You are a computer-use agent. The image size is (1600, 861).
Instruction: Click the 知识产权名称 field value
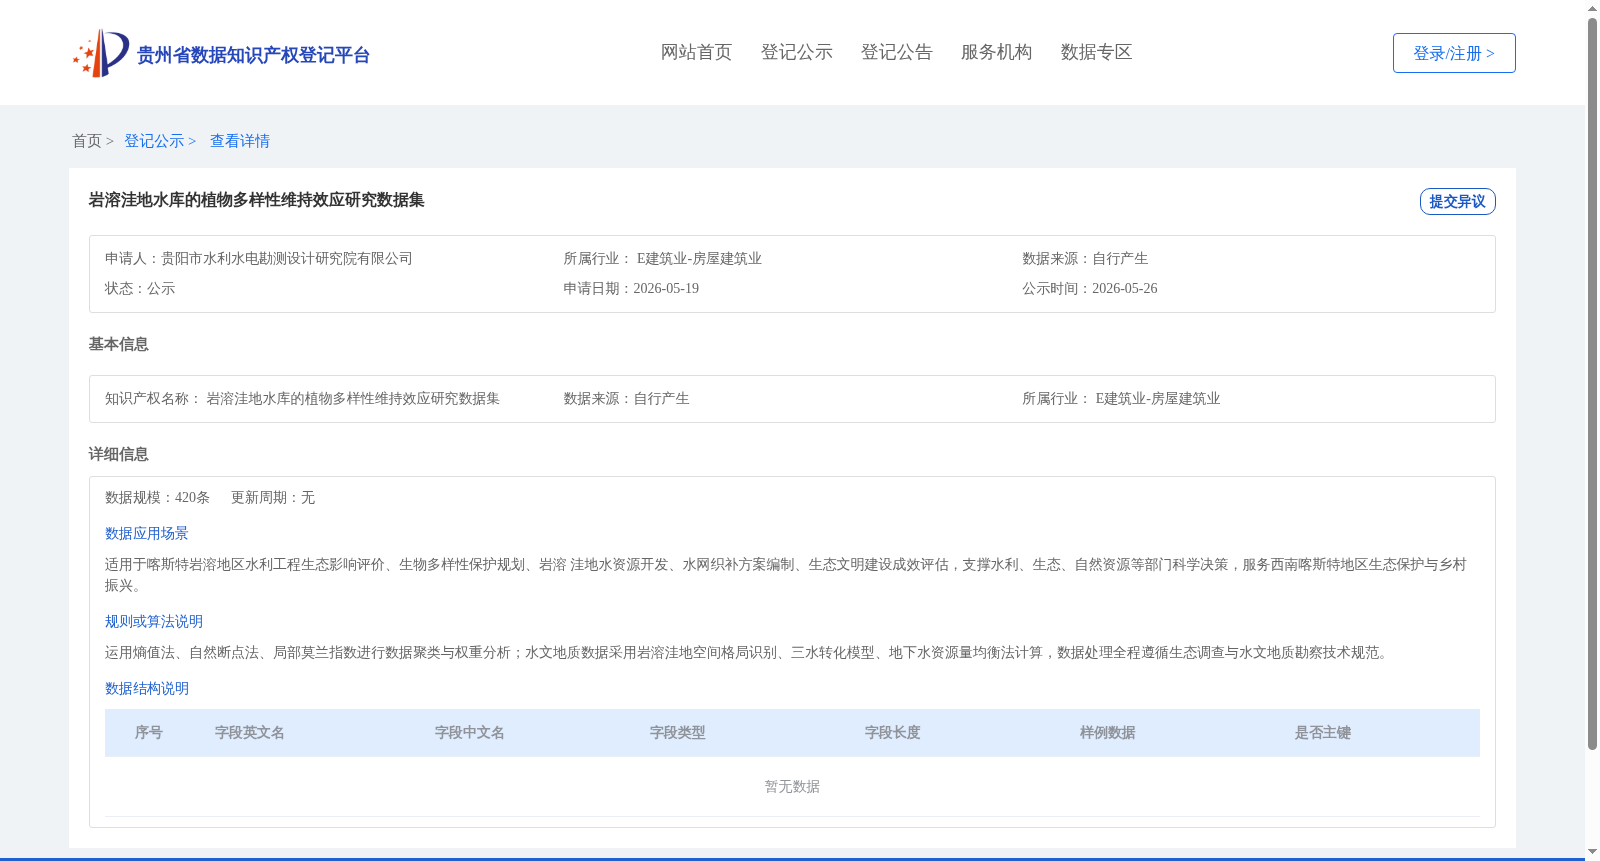click(x=353, y=398)
